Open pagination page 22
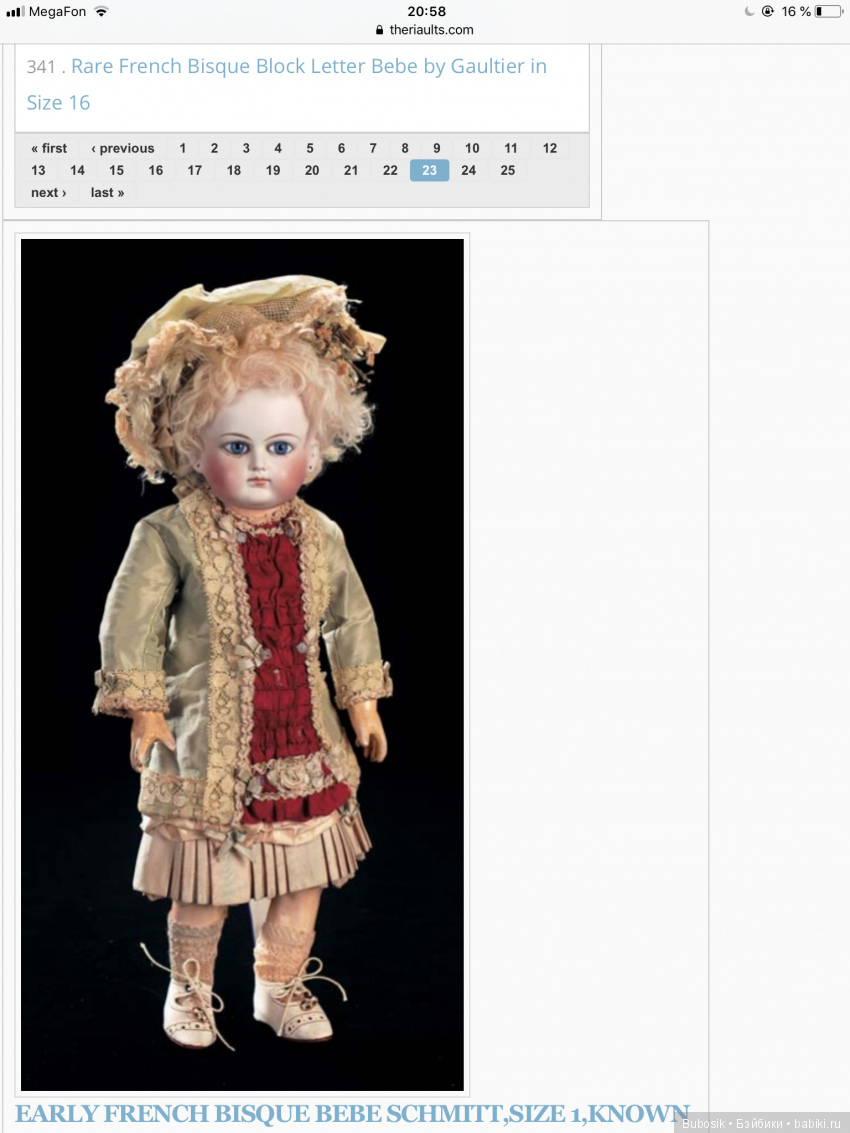The height and width of the screenshot is (1133, 850). [390, 171]
